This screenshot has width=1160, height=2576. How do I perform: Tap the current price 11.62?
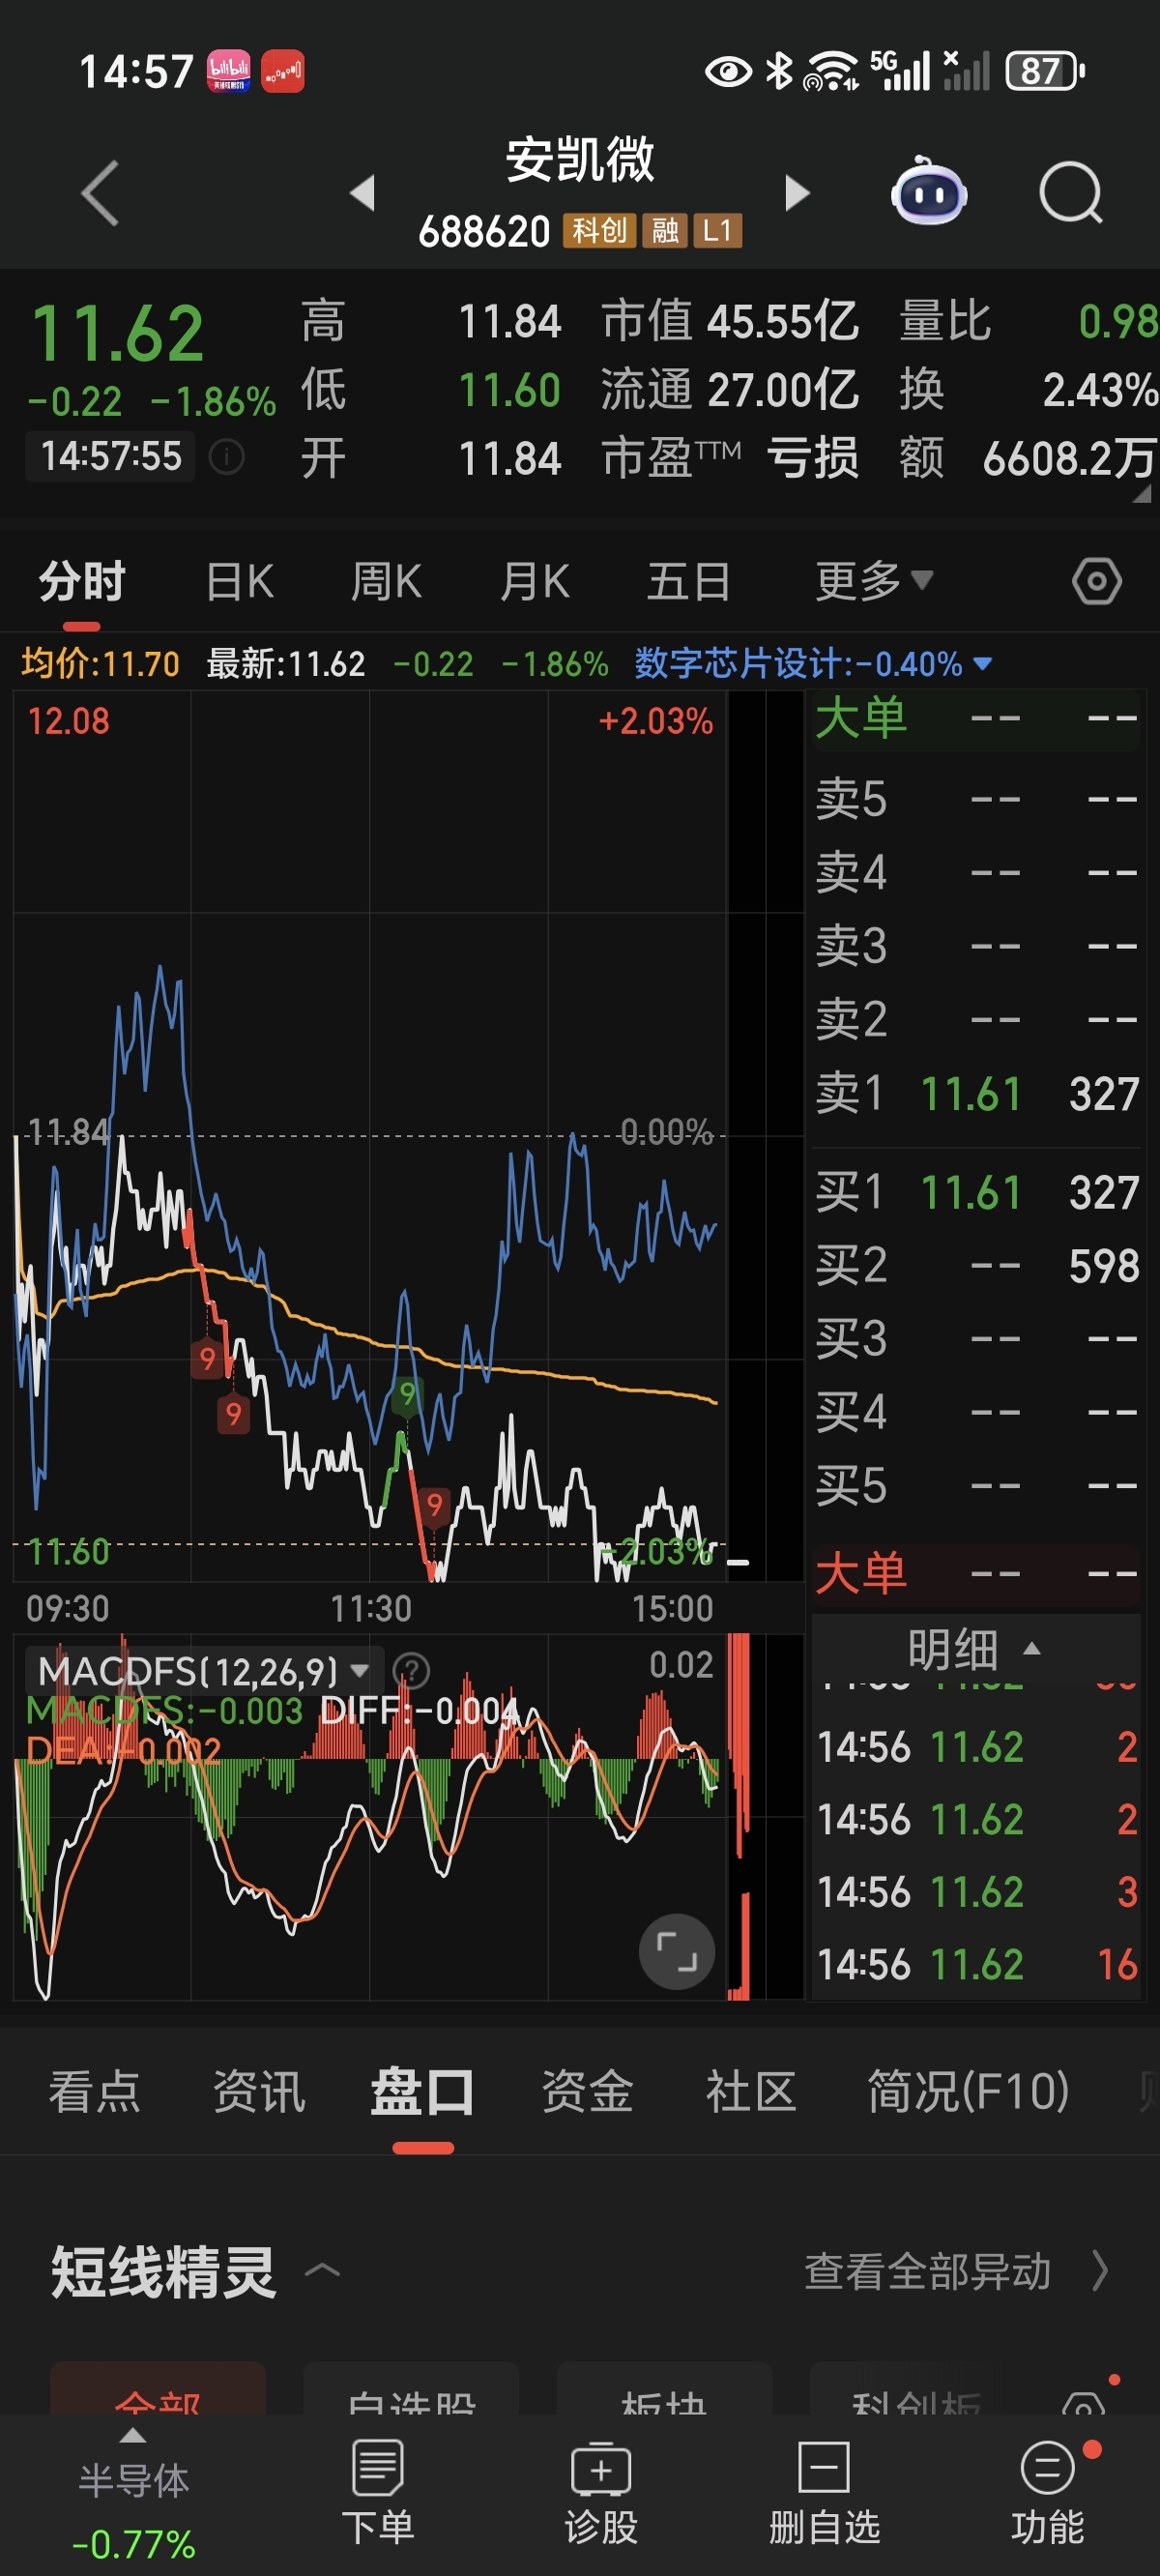[x=118, y=334]
